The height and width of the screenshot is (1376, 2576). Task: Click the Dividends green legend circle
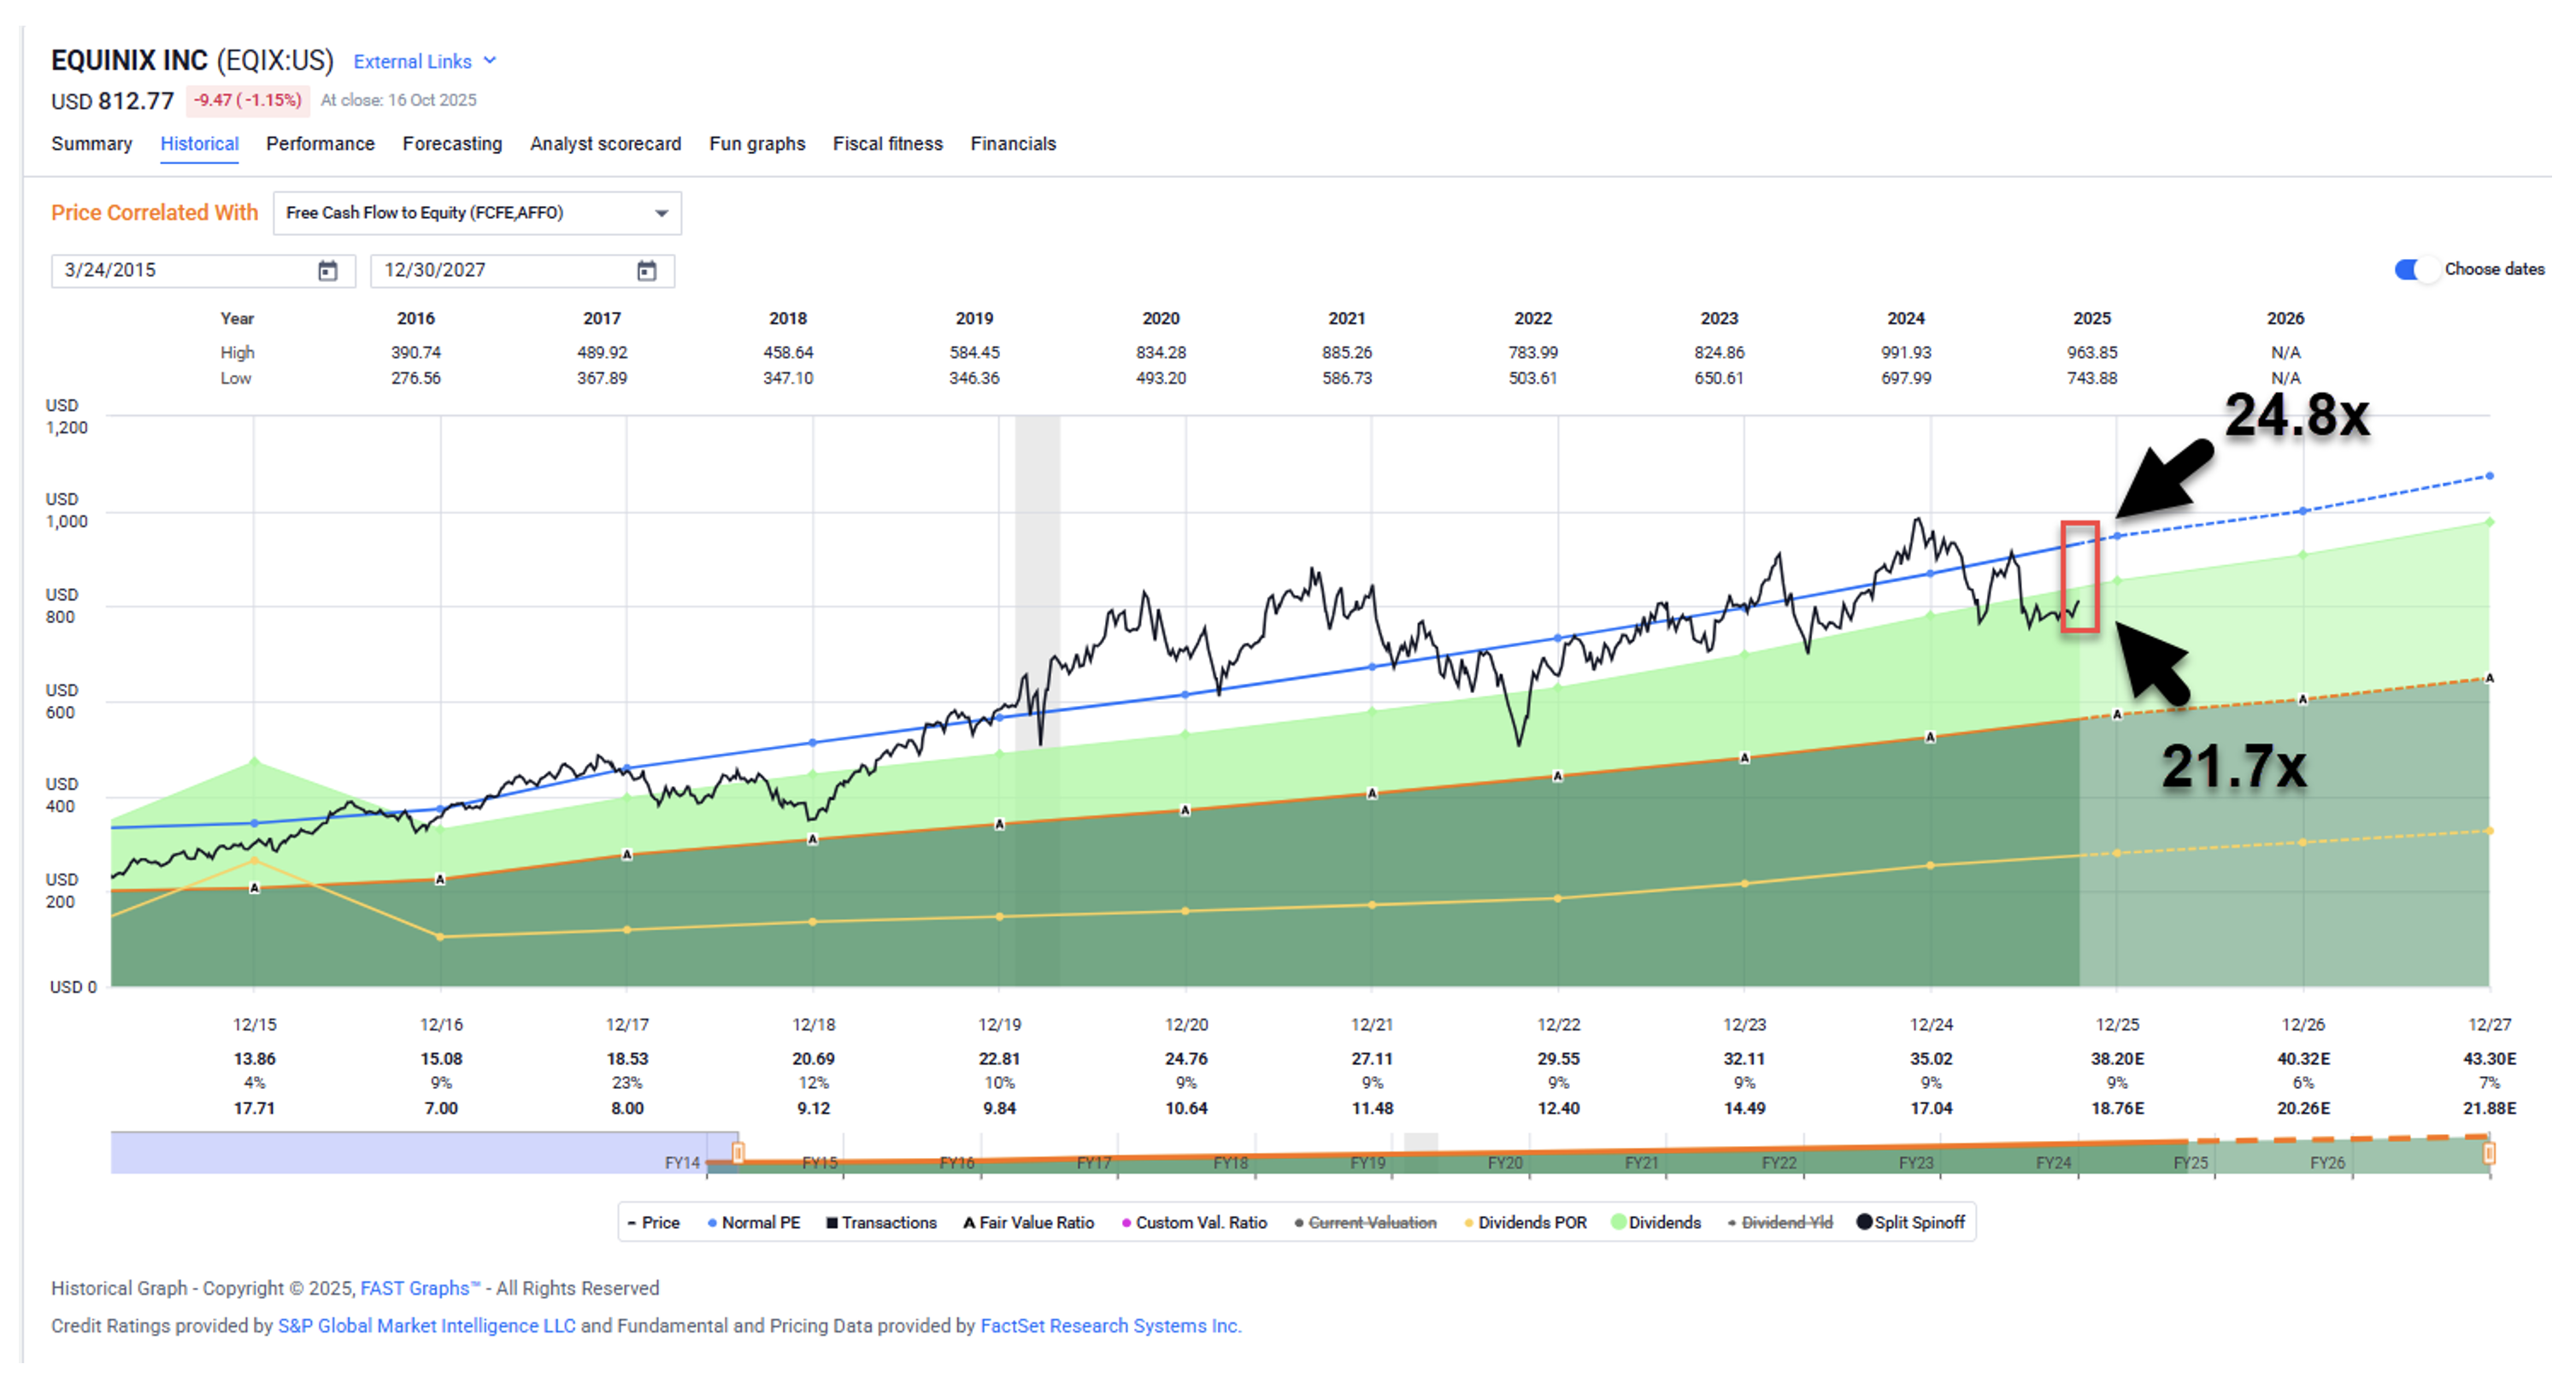[x=1618, y=1222]
